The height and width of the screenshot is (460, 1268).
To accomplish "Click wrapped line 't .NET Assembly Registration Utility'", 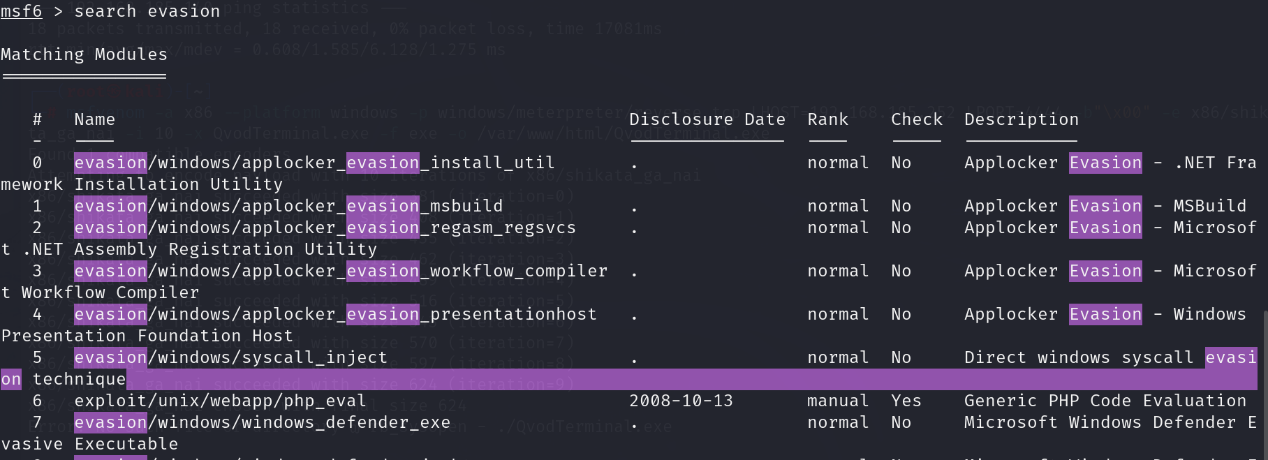I will pyautogui.click(x=189, y=249).
